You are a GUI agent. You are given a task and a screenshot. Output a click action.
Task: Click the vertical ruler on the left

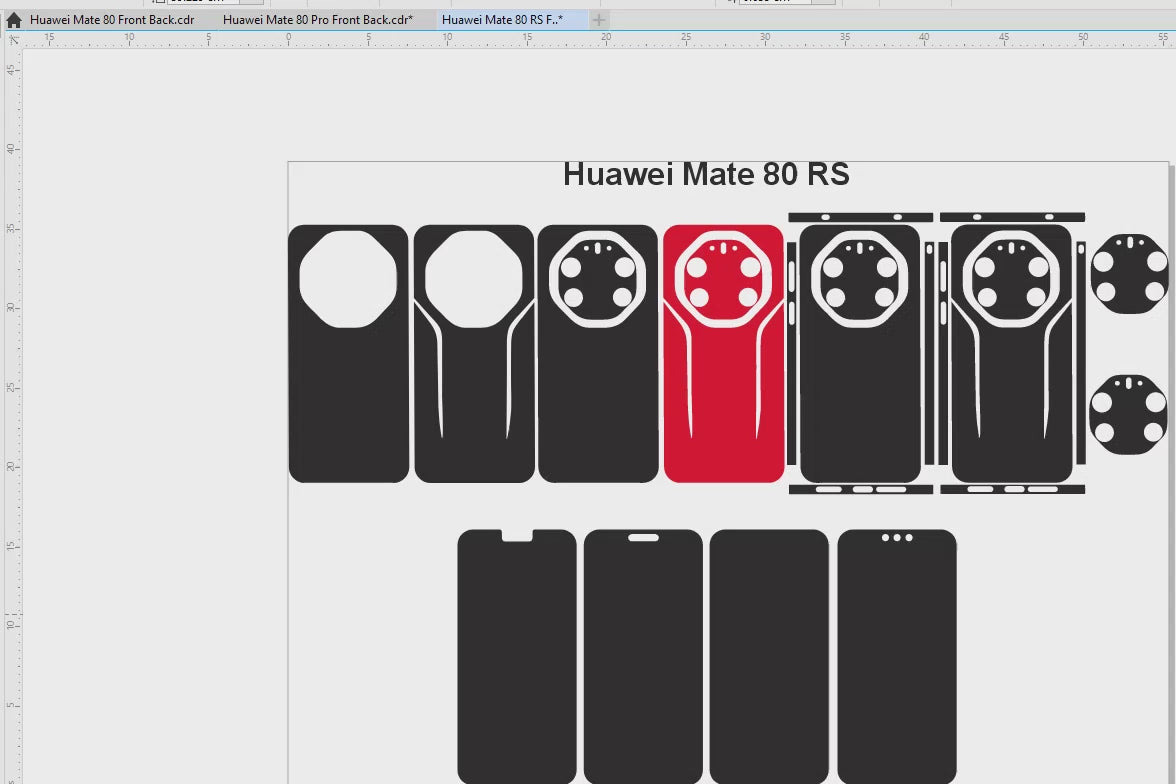coord(12,400)
